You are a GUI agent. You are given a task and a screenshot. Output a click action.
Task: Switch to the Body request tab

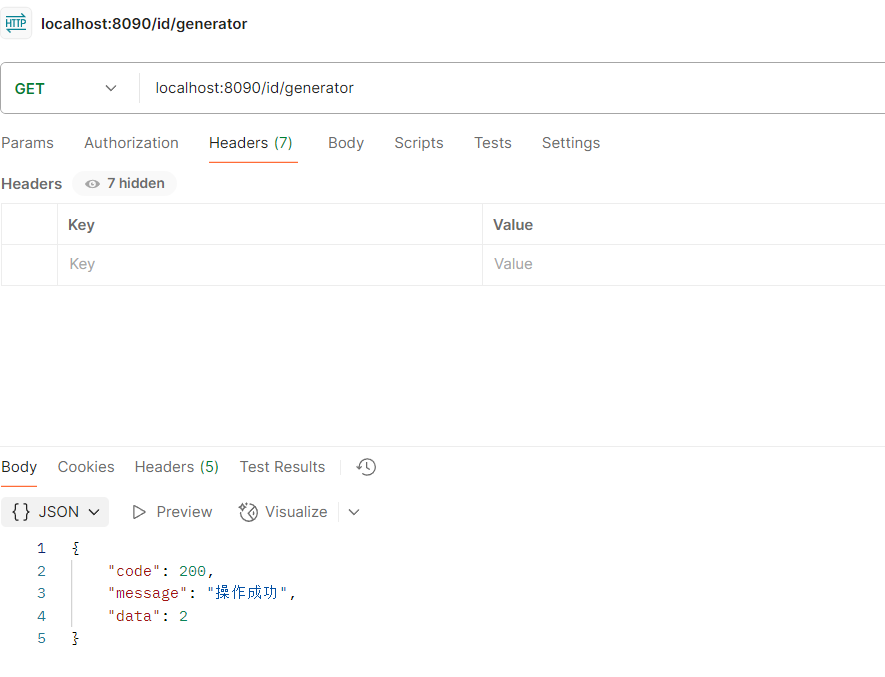(x=346, y=143)
